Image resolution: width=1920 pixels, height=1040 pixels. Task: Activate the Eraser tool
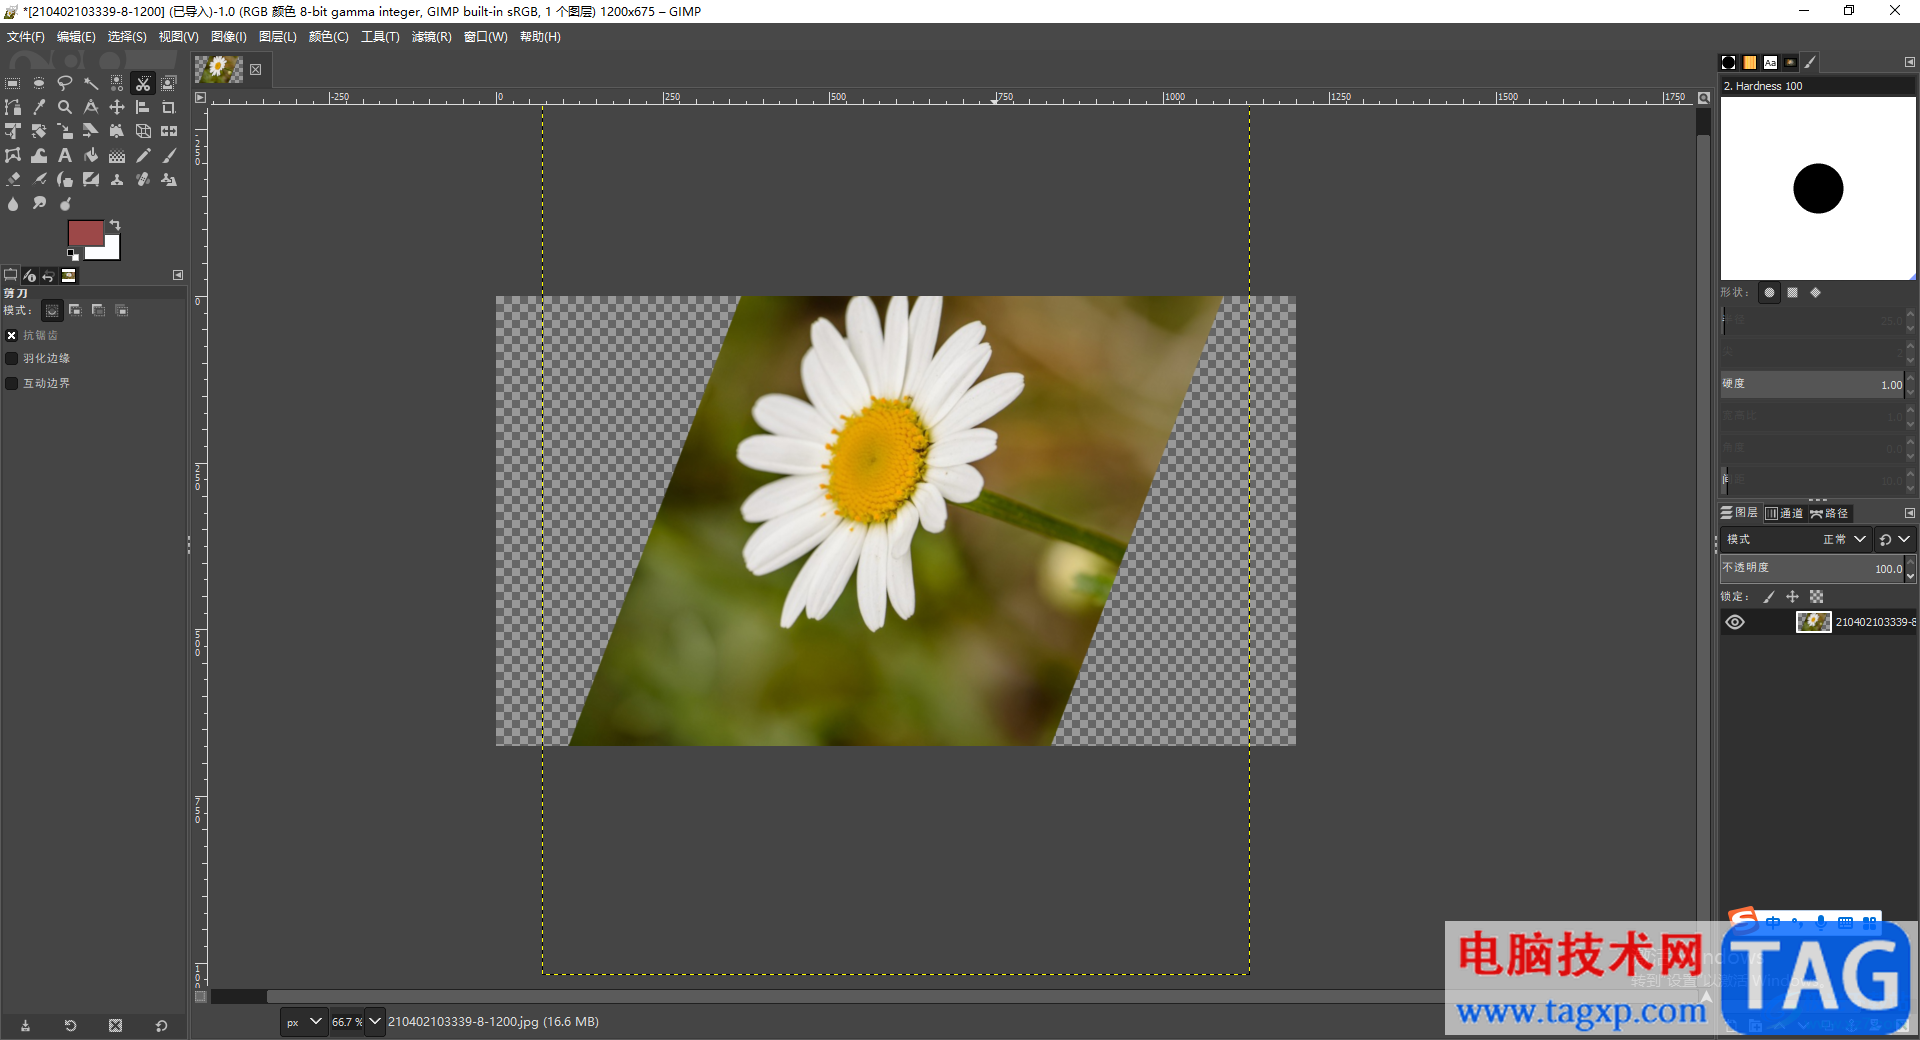click(13, 180)
